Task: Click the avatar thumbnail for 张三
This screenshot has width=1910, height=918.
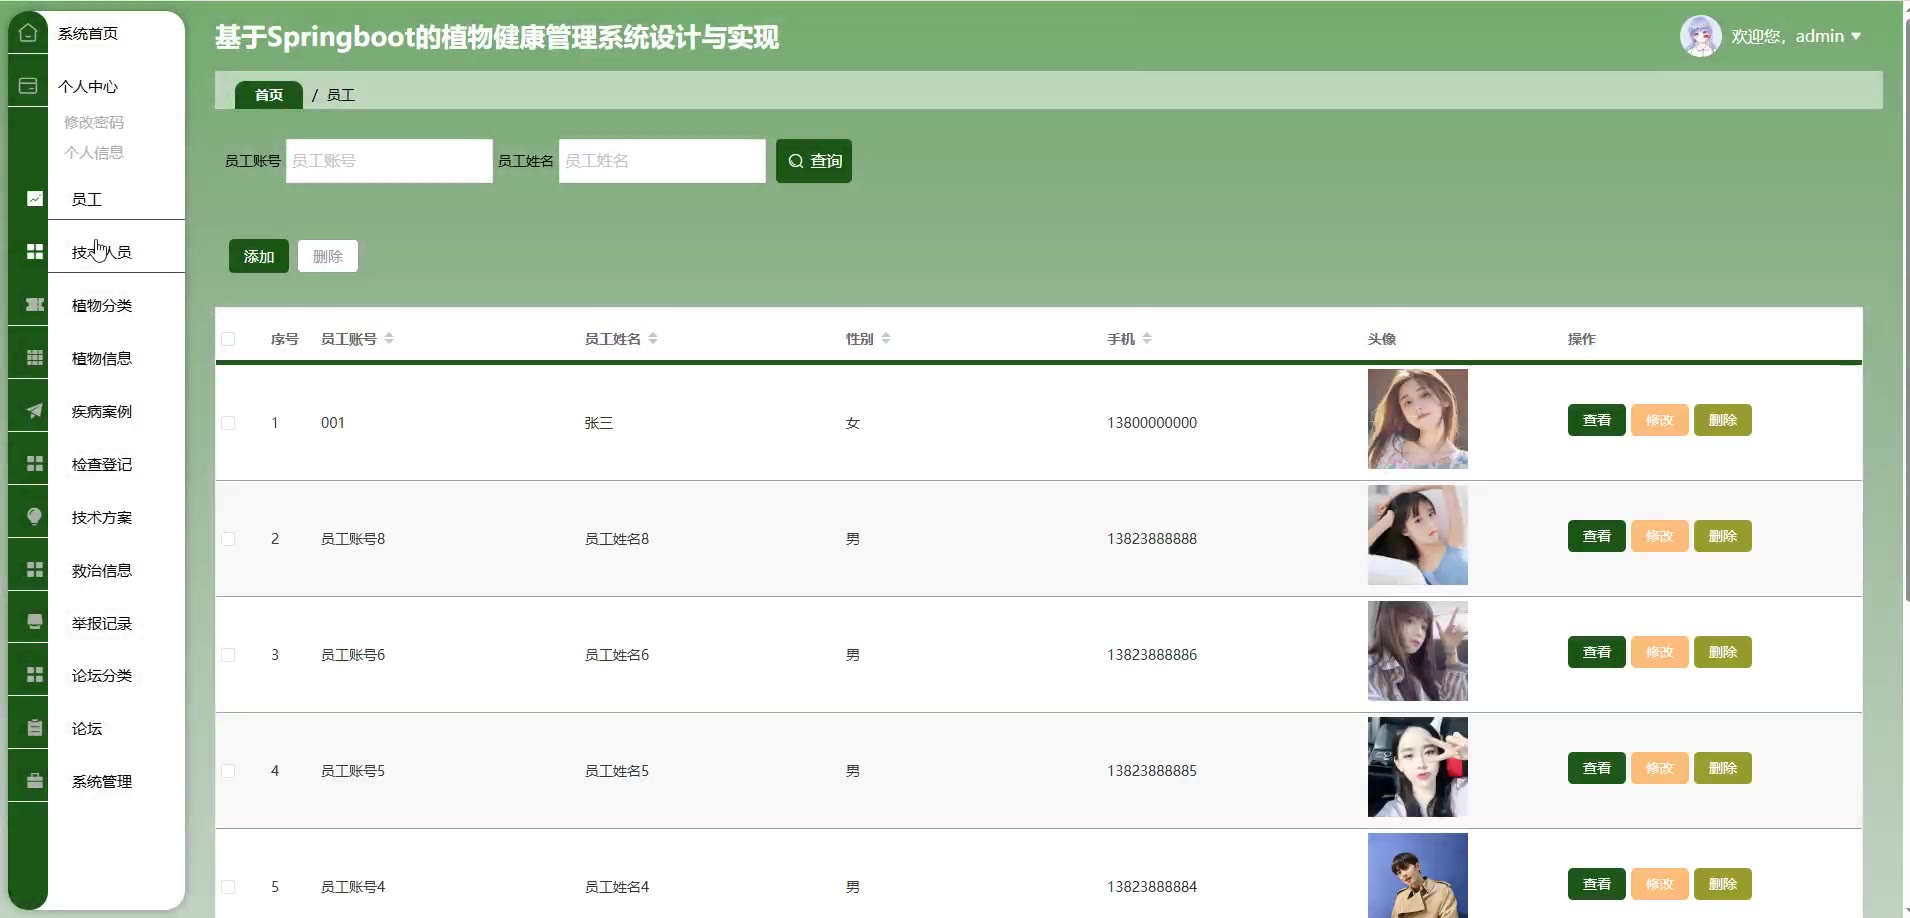Action: [1418, 419]
